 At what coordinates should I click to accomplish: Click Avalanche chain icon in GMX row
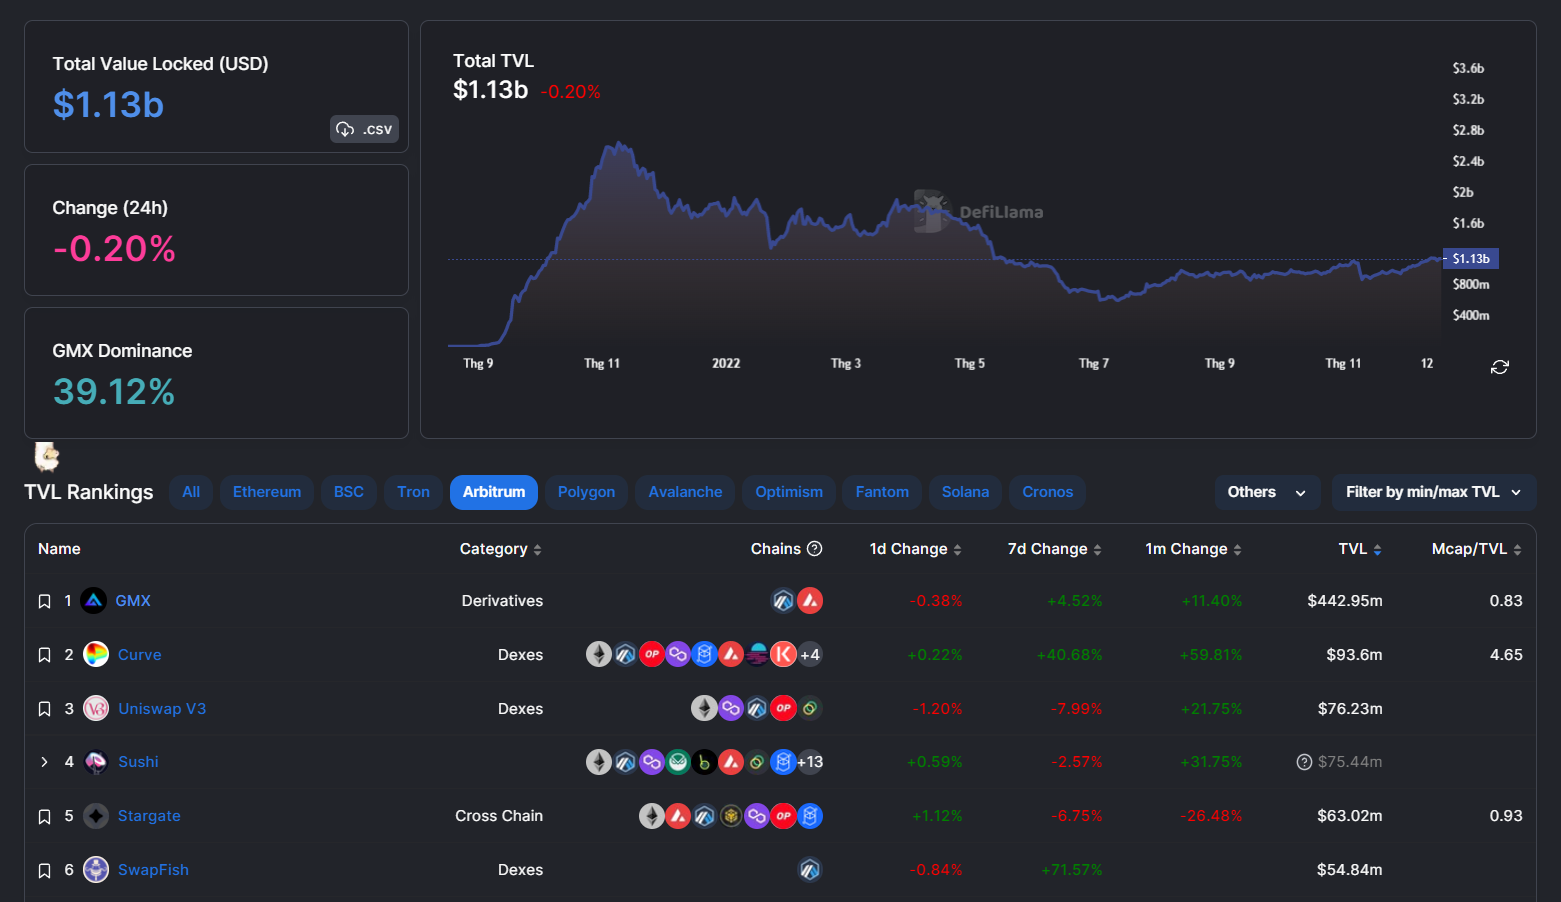tap(810, 601)
